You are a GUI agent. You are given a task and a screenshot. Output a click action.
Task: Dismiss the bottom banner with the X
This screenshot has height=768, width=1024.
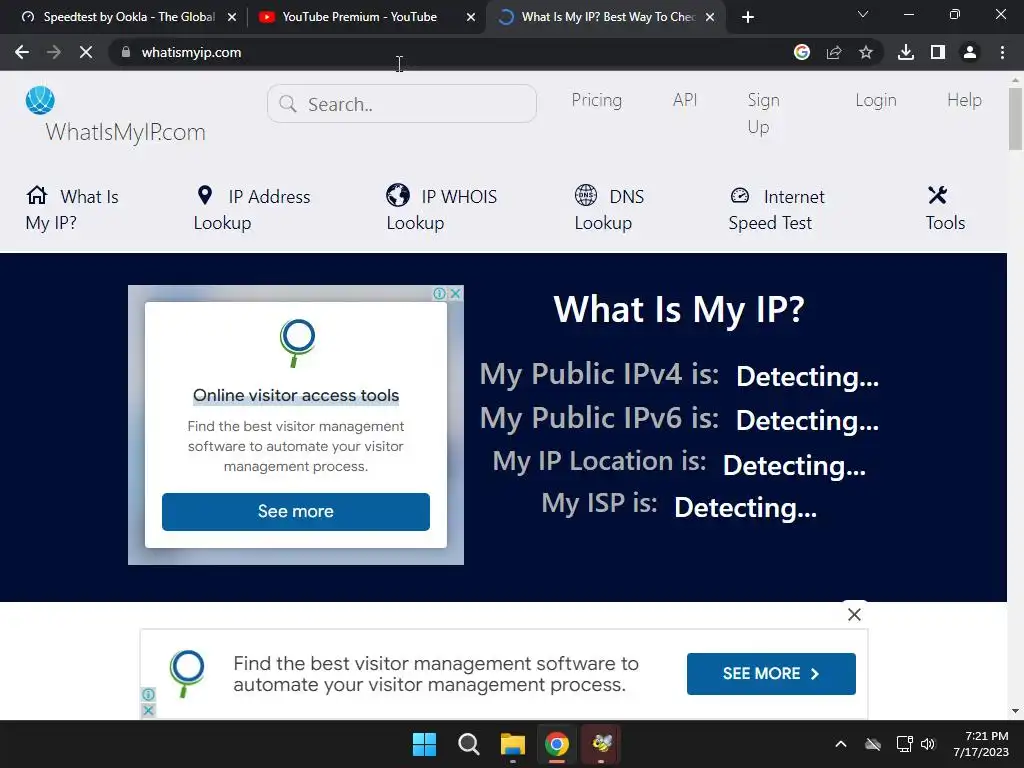pos(854,615)
